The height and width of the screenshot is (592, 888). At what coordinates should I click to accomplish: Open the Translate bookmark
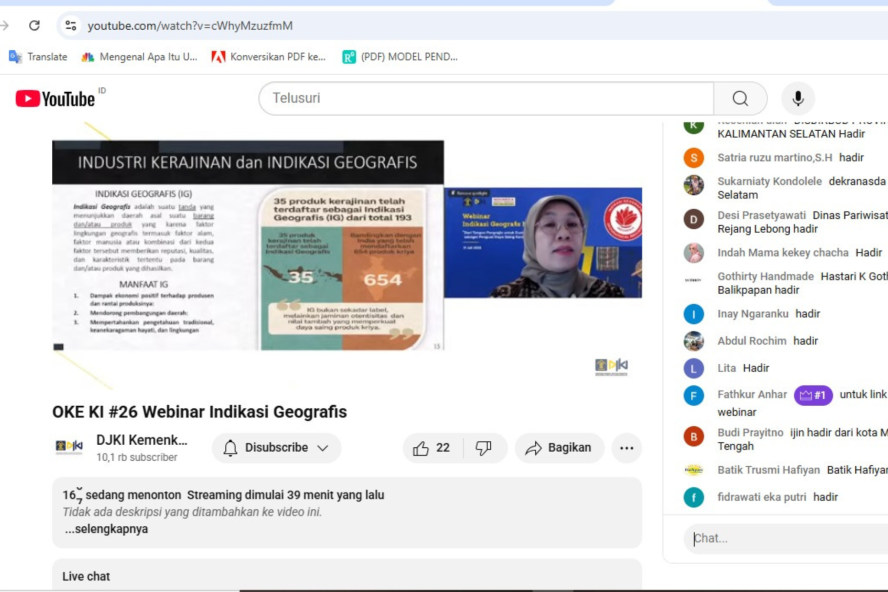[38, 57]
